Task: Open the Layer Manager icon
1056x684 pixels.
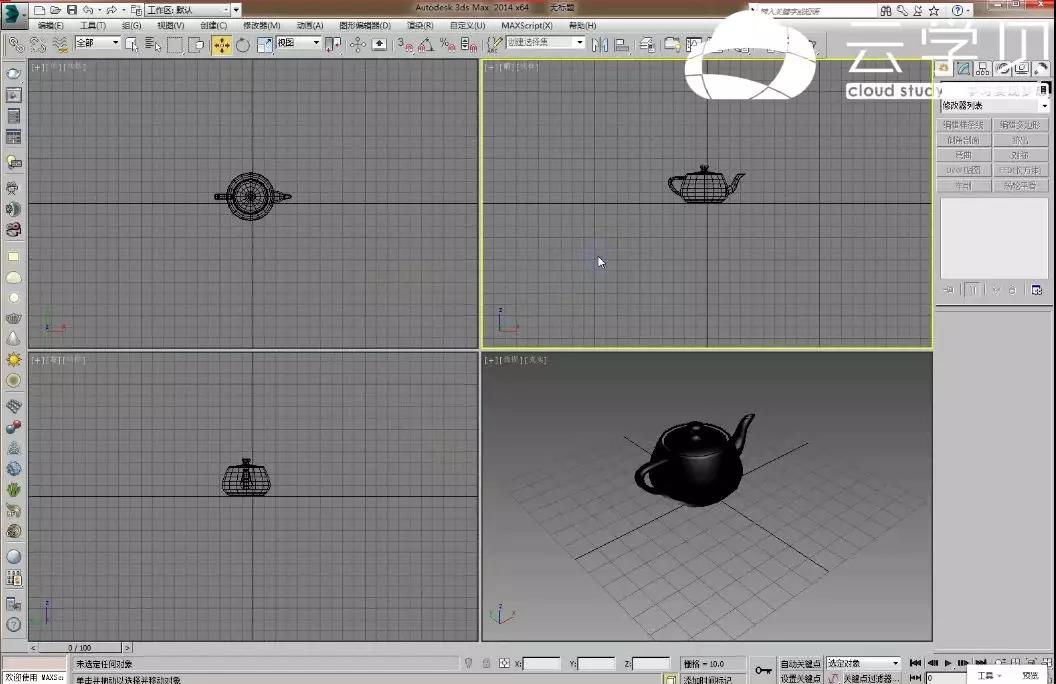Action: point(647,45)
